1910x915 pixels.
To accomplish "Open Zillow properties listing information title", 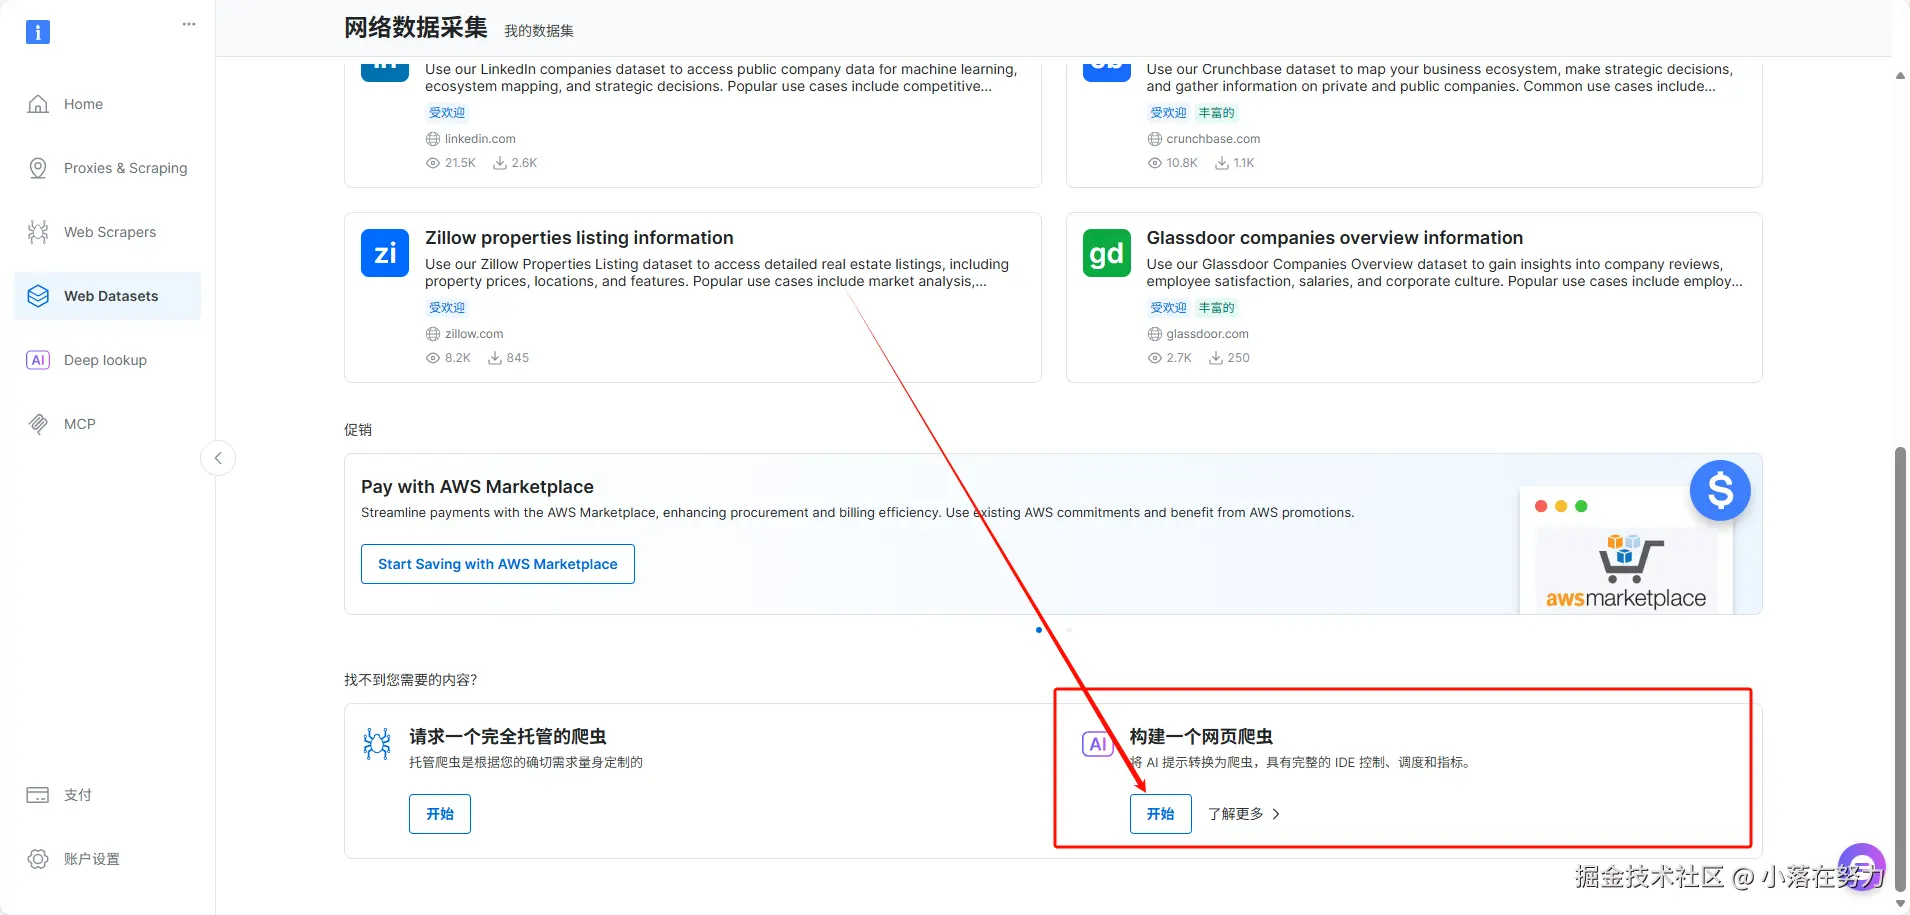I will (x=579, y=238).
